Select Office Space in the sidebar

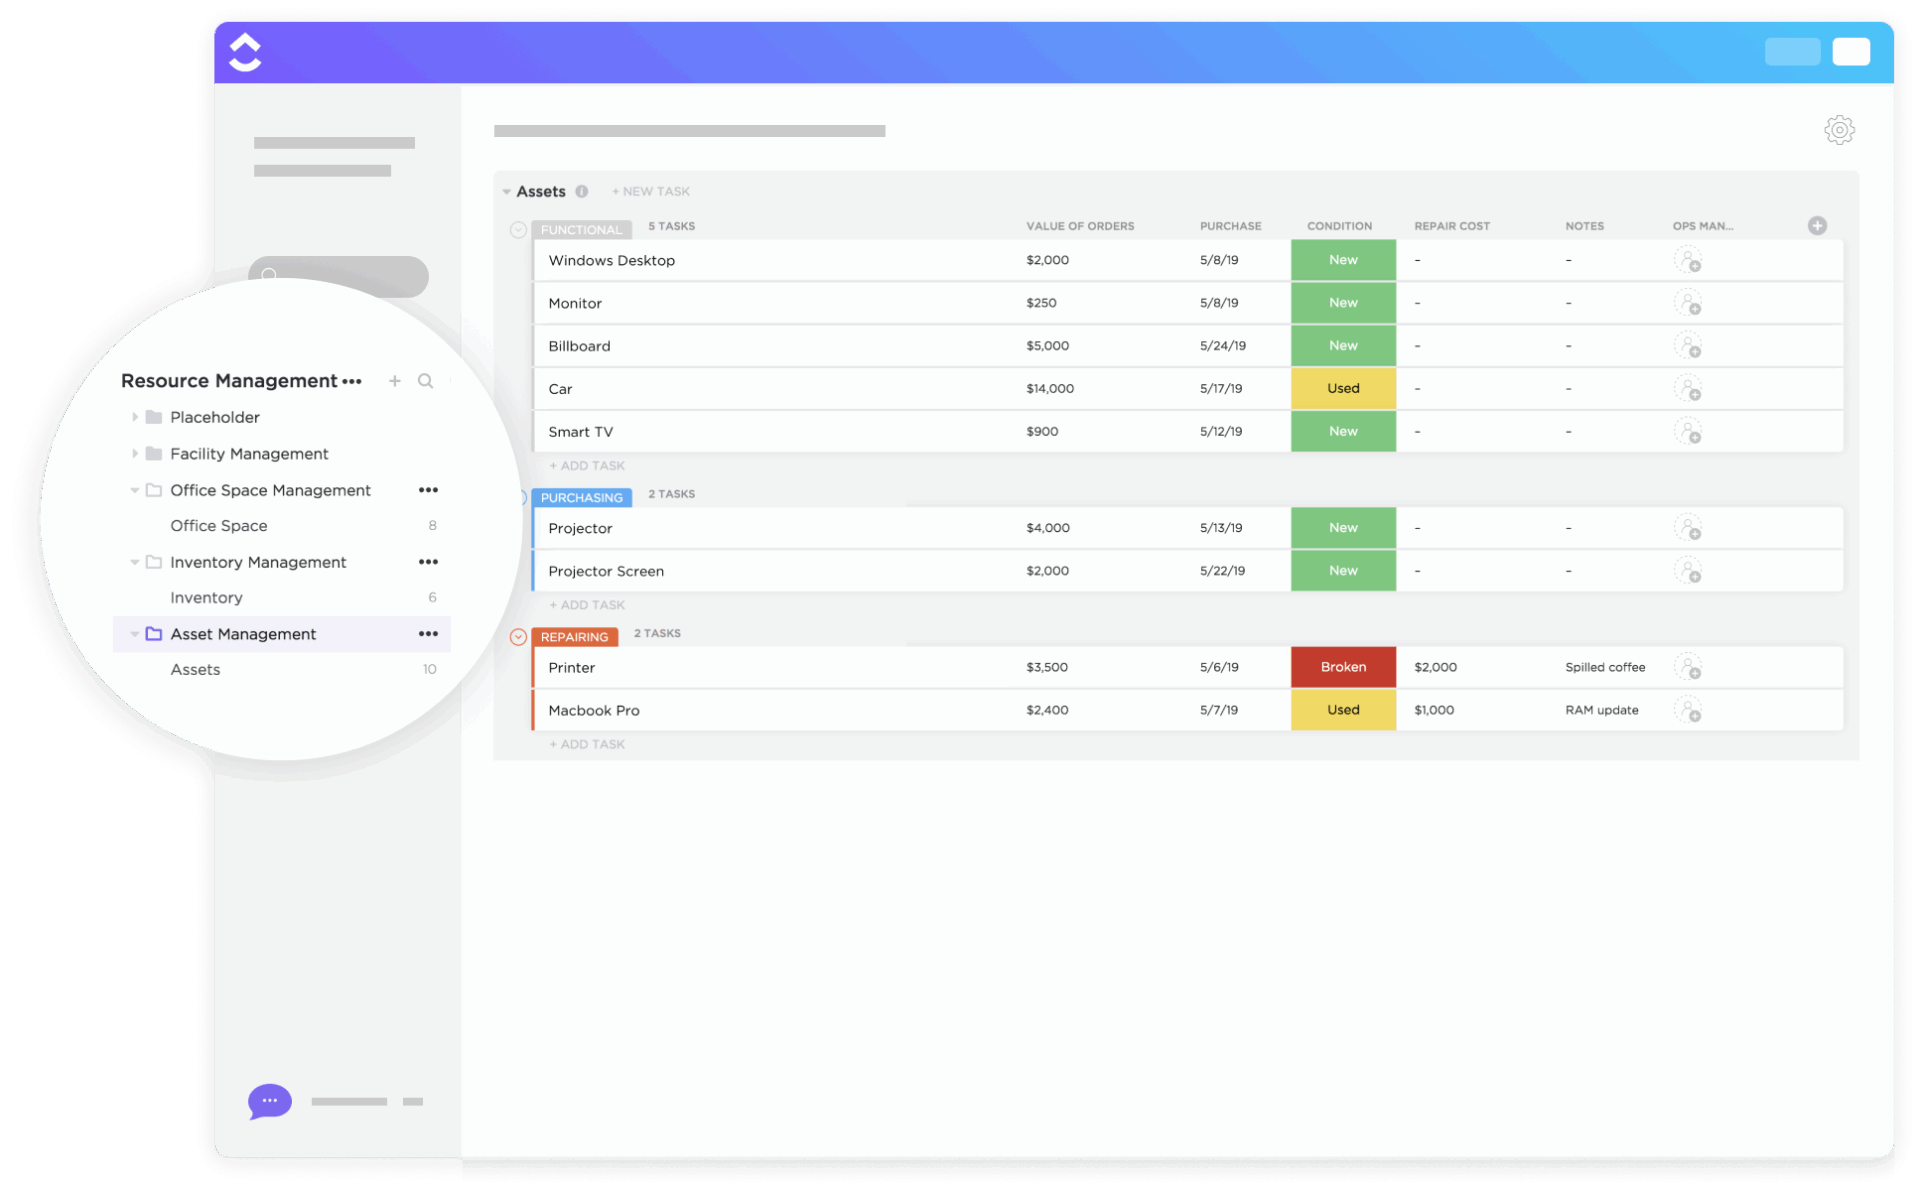218,525
